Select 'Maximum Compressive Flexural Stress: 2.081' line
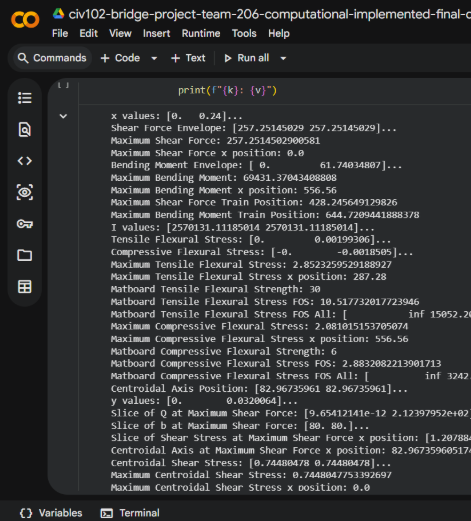Screen dimensions: 471x521 (x=259, y=326)
